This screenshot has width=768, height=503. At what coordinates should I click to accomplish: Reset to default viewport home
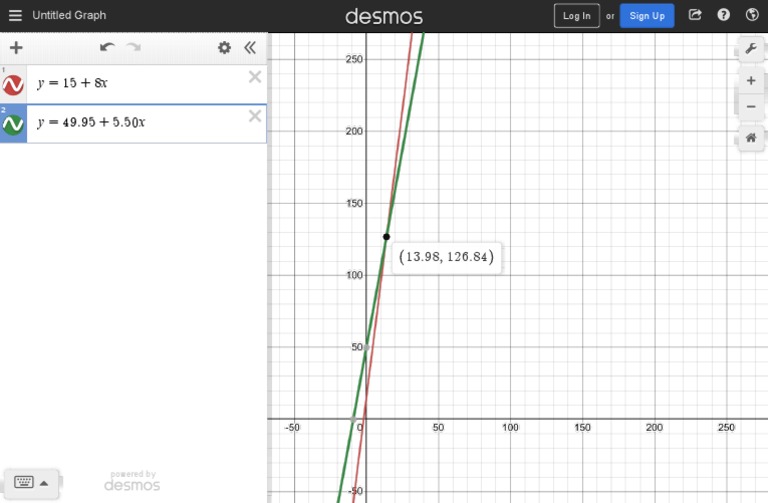coord(750,138)
